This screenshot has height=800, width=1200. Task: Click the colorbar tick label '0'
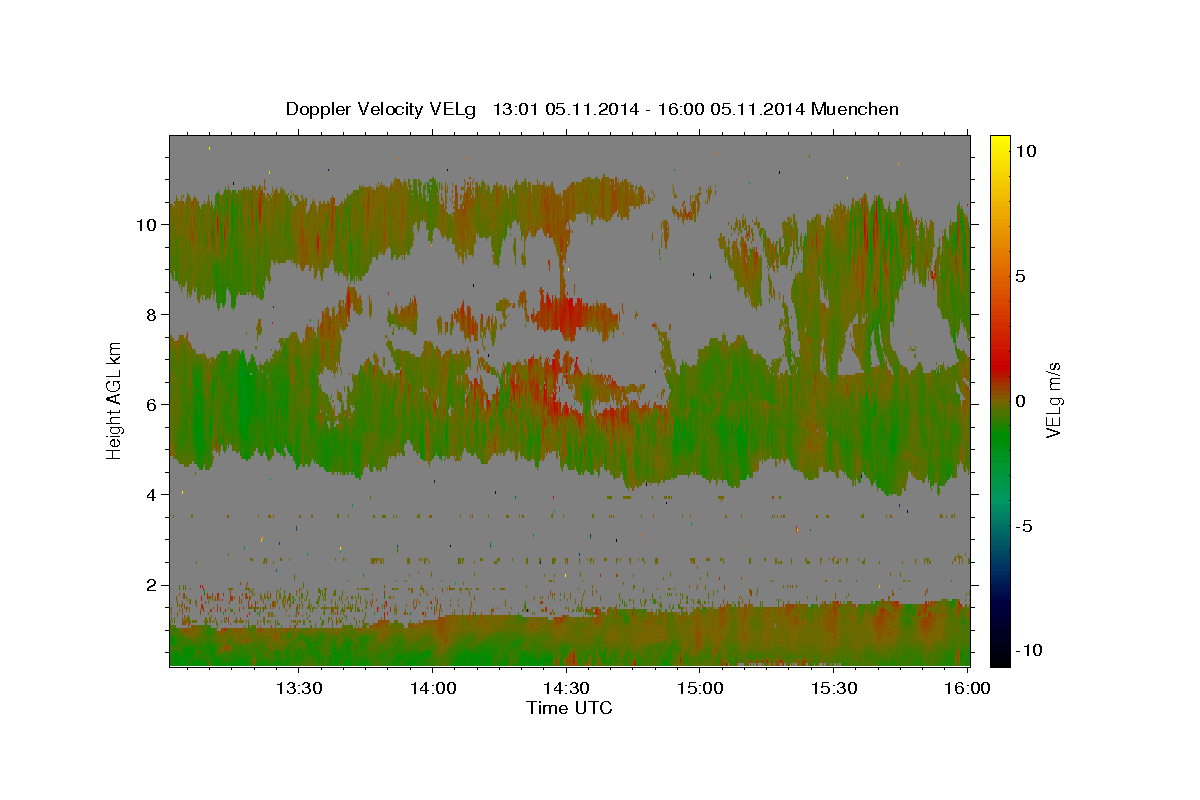click(x=1021, y=401)
